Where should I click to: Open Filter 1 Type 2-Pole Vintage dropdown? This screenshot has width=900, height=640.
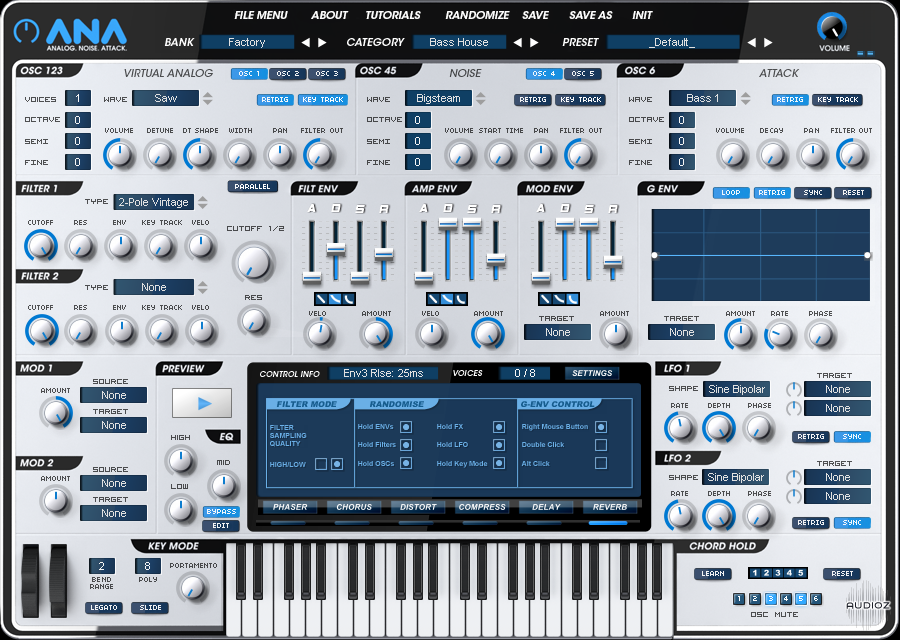(x=154, y=202)
